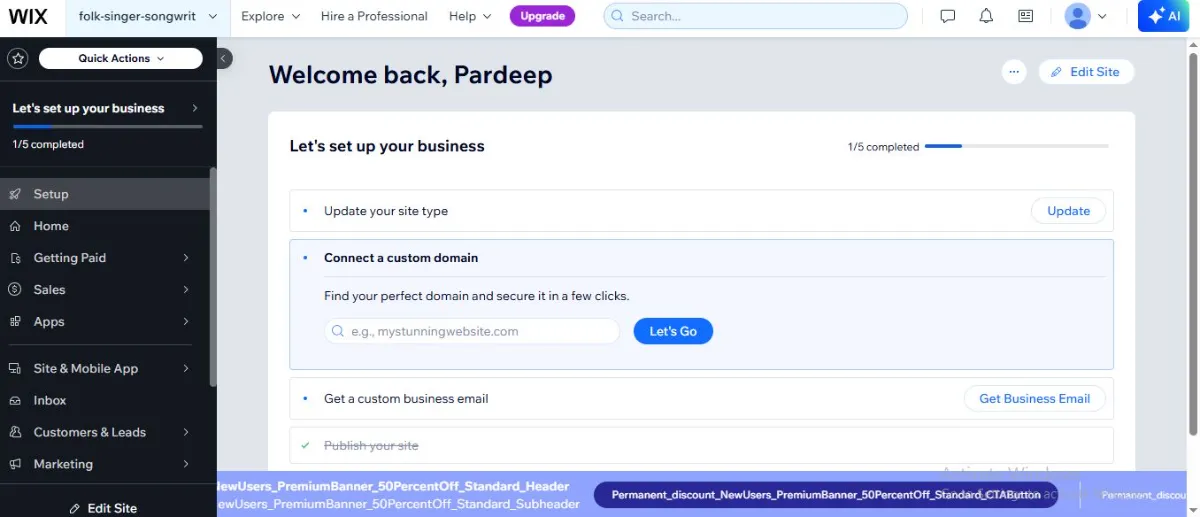This screenshot has width=1200, height=517.
Task: Click Get Business Email button
Action: [x=1035, y=398]
